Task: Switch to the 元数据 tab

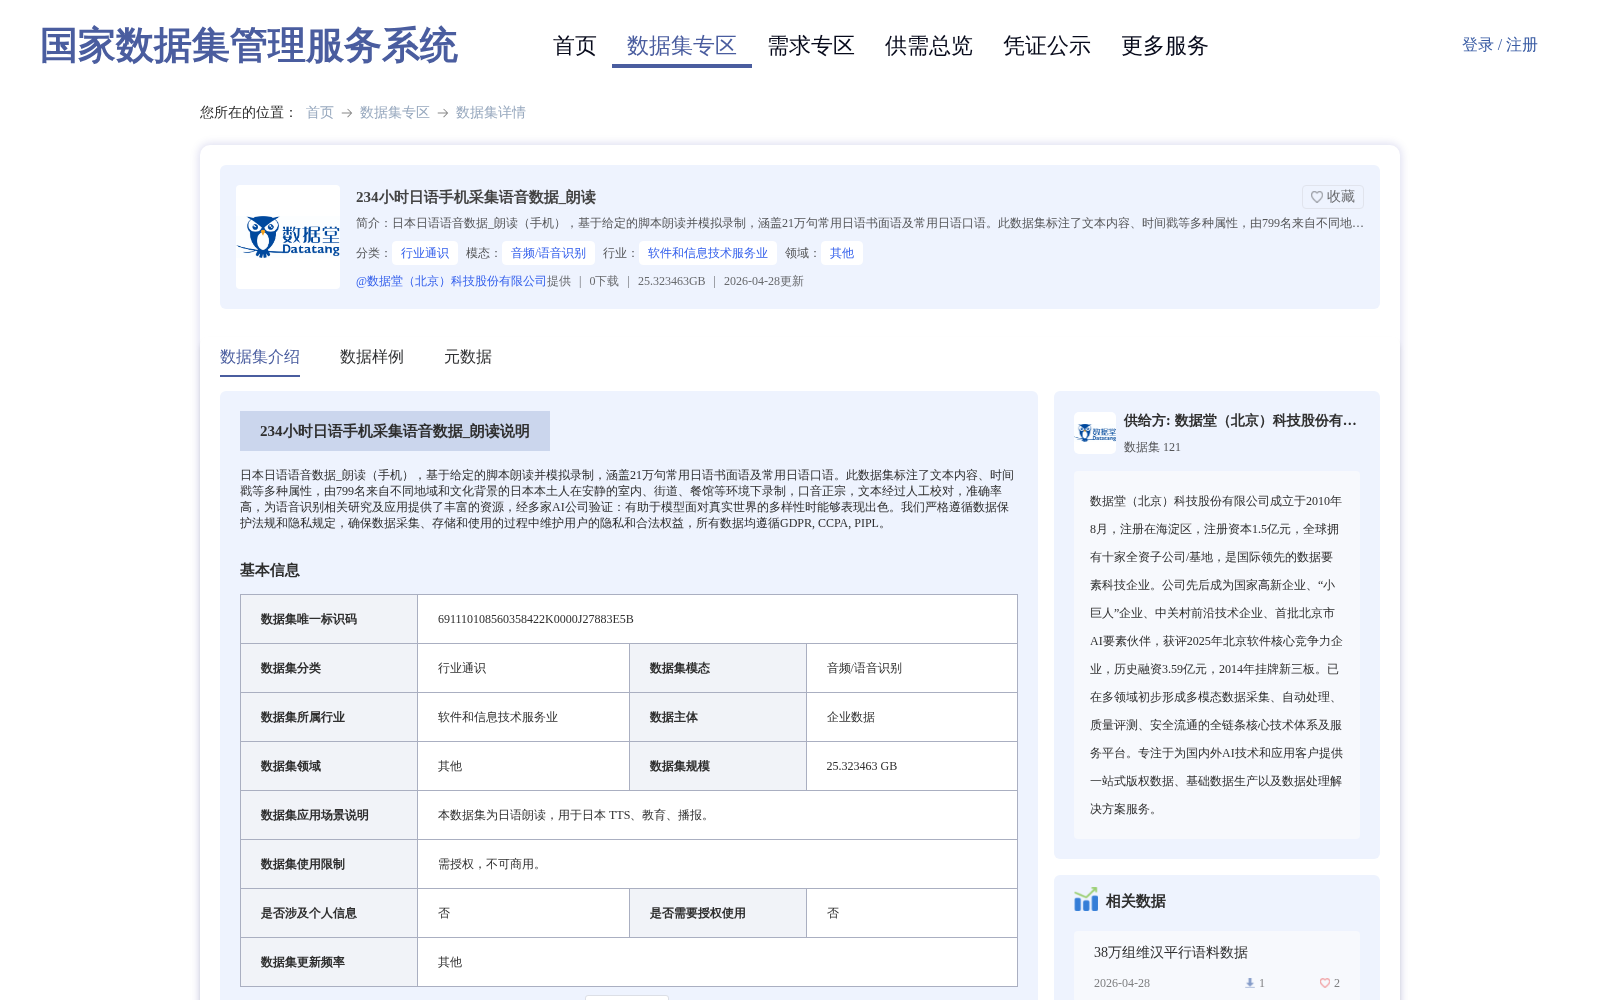Action: [x=468, y=357]
